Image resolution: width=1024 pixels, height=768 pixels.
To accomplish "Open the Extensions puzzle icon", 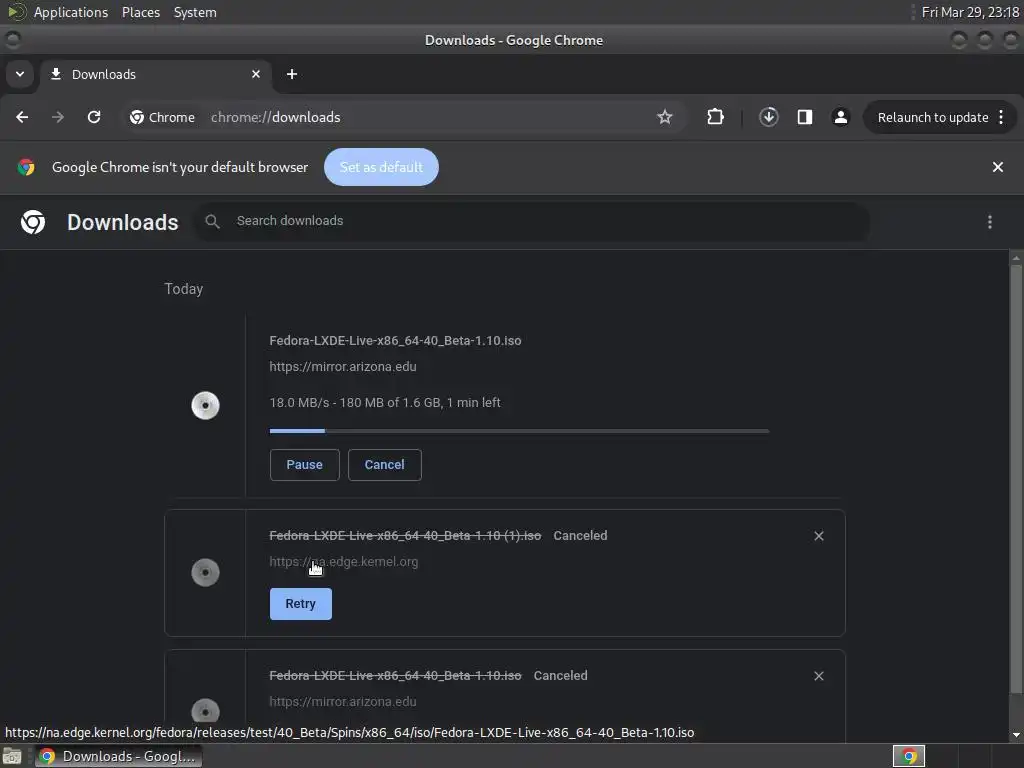I will pos(715,117).
